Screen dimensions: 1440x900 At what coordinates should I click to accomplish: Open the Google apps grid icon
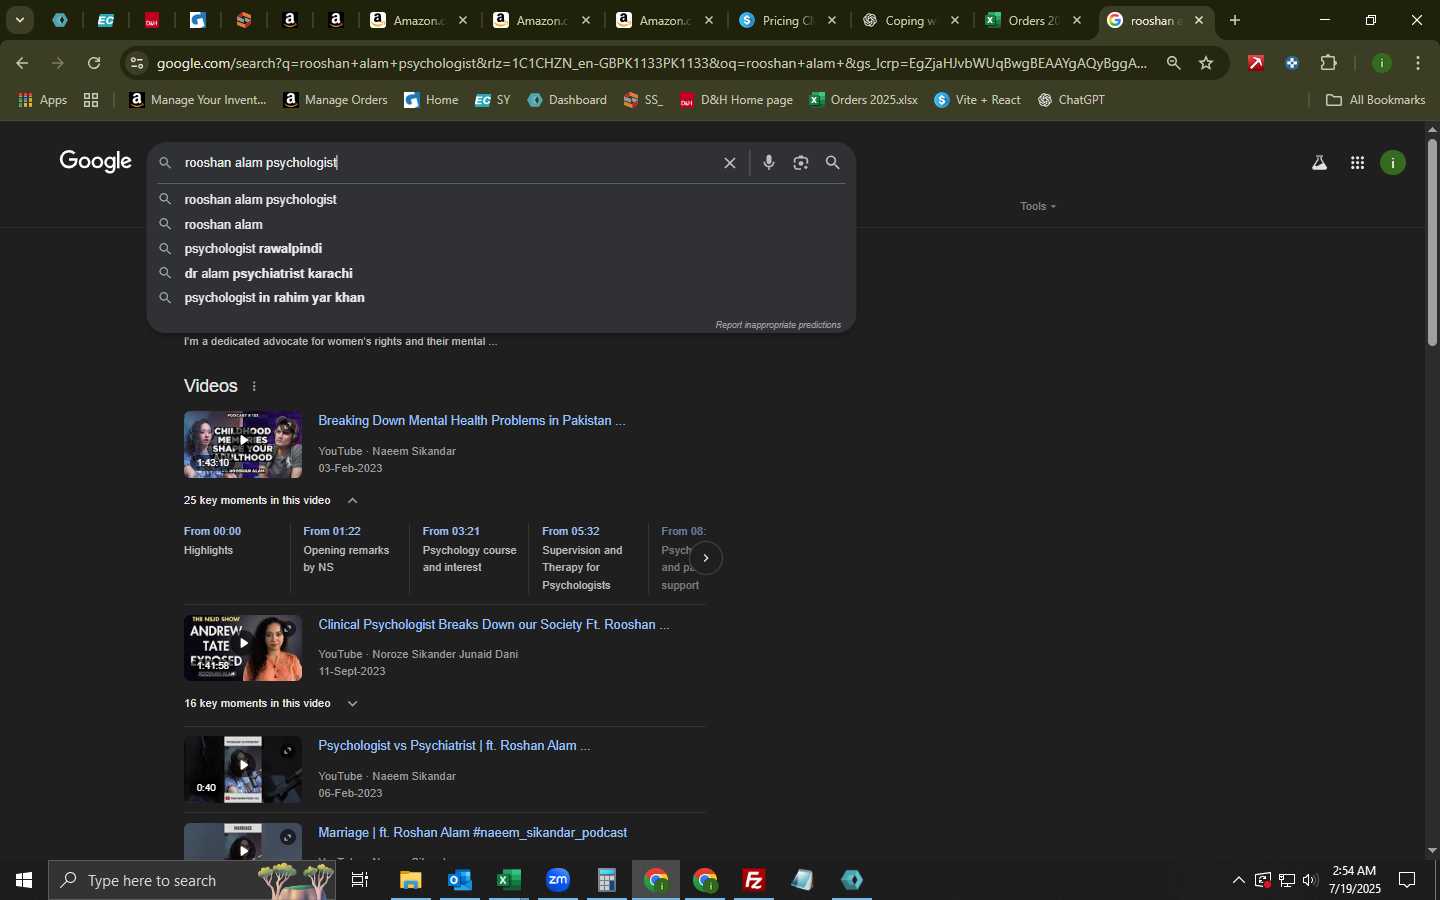pyautogui.click(x=1357, y=163)
